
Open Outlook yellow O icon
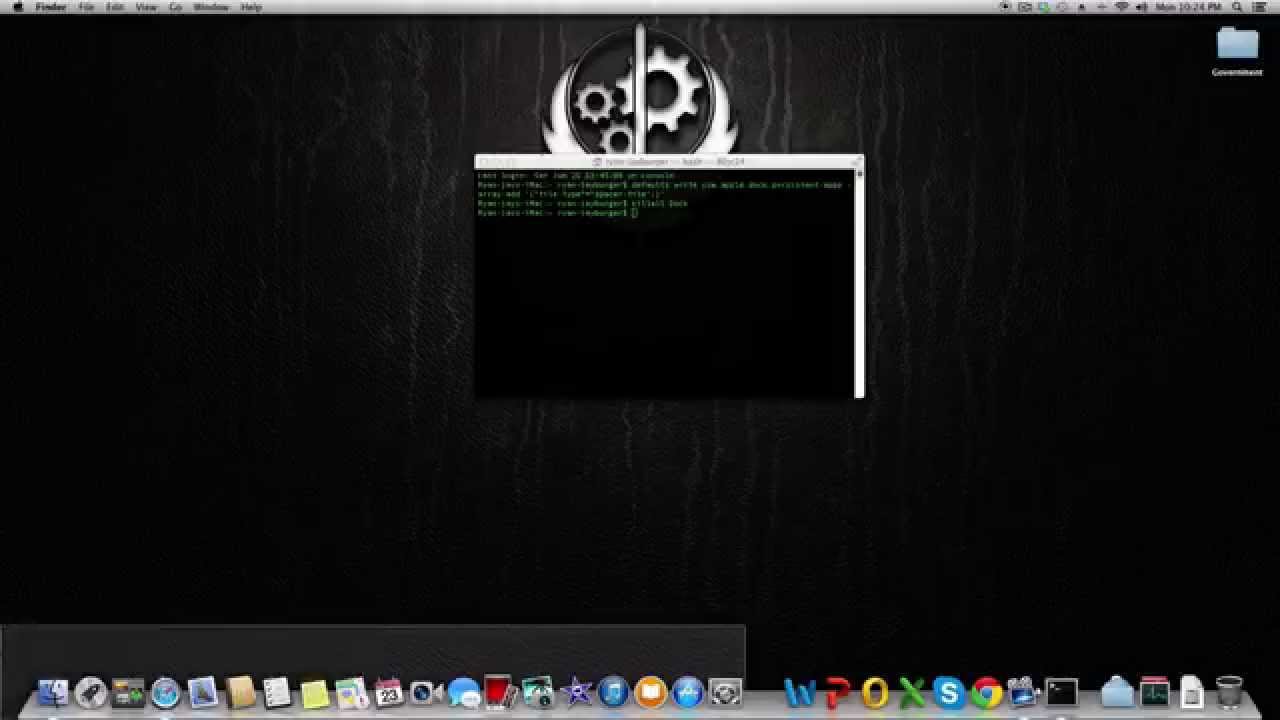pyautogui.click(x=875, y=692)
